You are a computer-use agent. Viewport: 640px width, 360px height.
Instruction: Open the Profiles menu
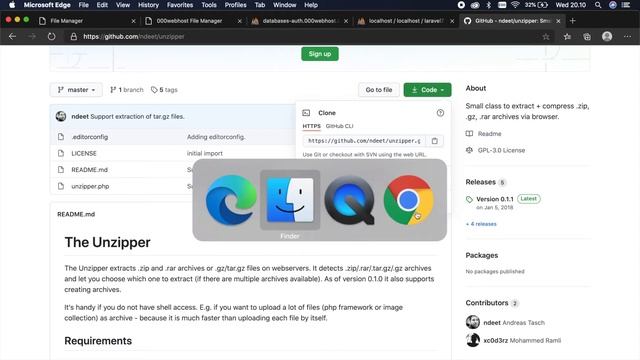pos(236,5)
